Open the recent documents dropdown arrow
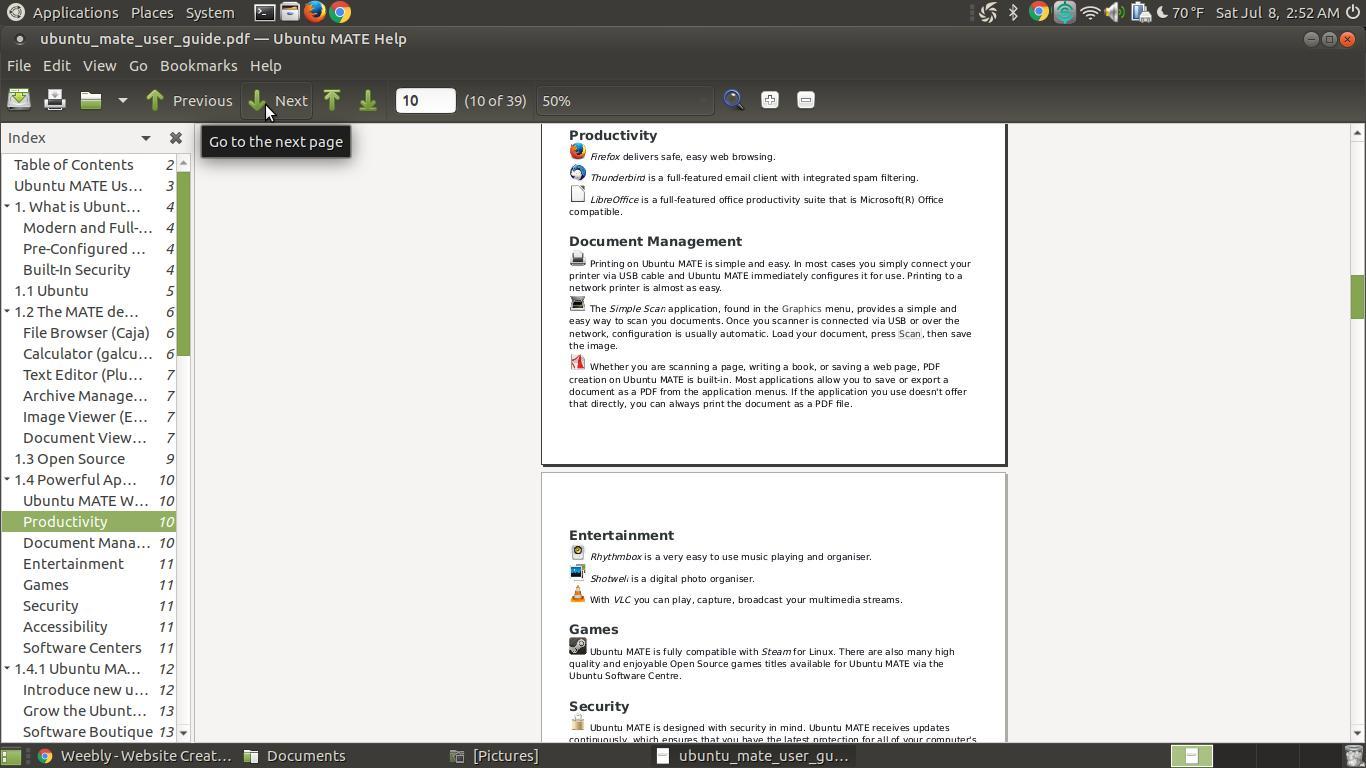 (x=122, y=100)
